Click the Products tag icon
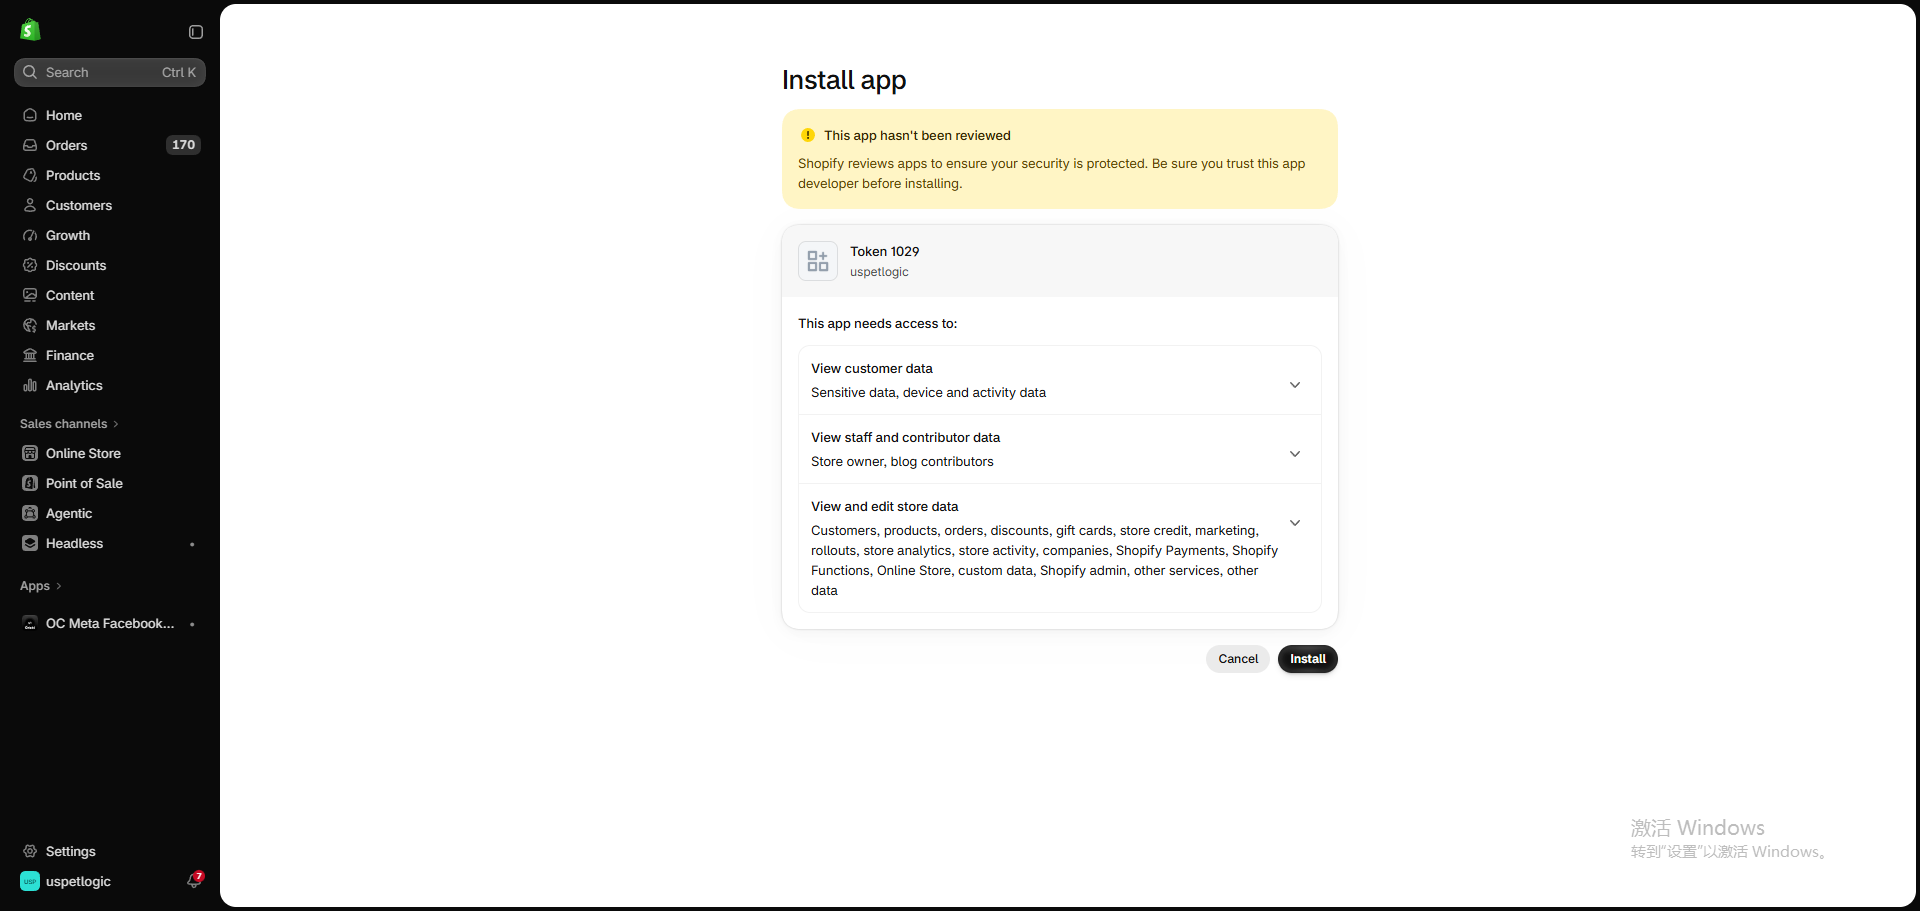Image resolution: width=1920 pixels, height=911 pixels. click(x=30, y=175)
